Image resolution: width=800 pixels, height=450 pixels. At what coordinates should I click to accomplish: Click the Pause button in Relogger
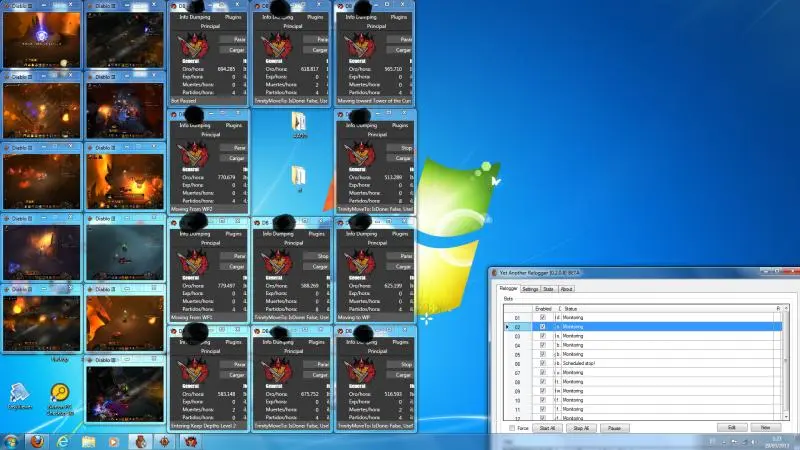pyautogui.click(x=614, y=428)
